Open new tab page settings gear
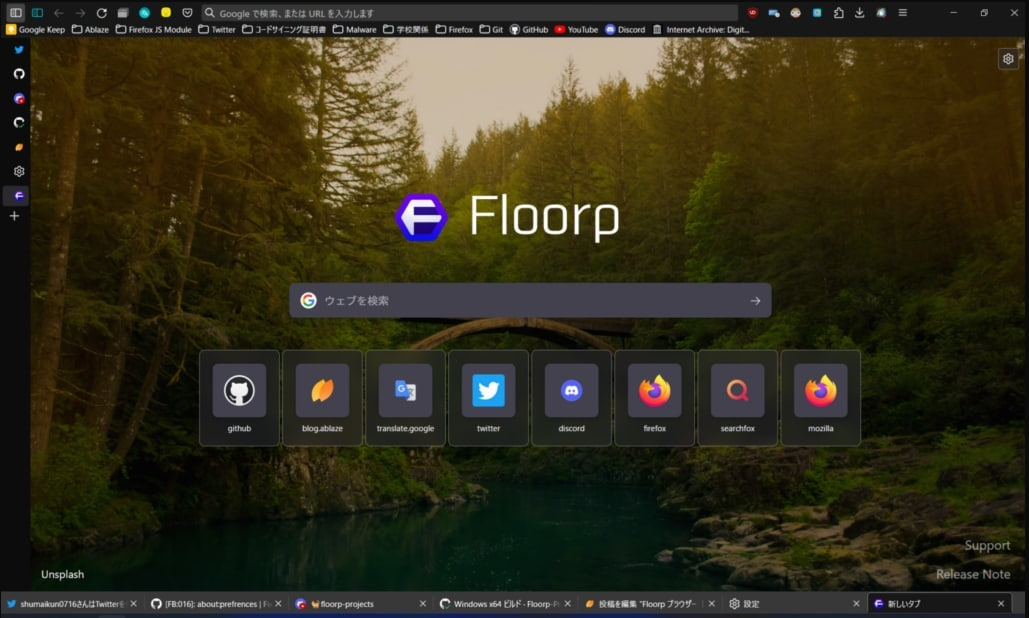 click(x=1007, y=59)
